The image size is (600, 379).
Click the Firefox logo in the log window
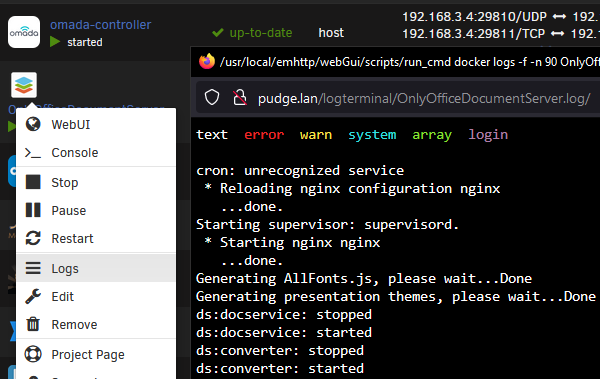pyautogui.click(x=207, y=61)
